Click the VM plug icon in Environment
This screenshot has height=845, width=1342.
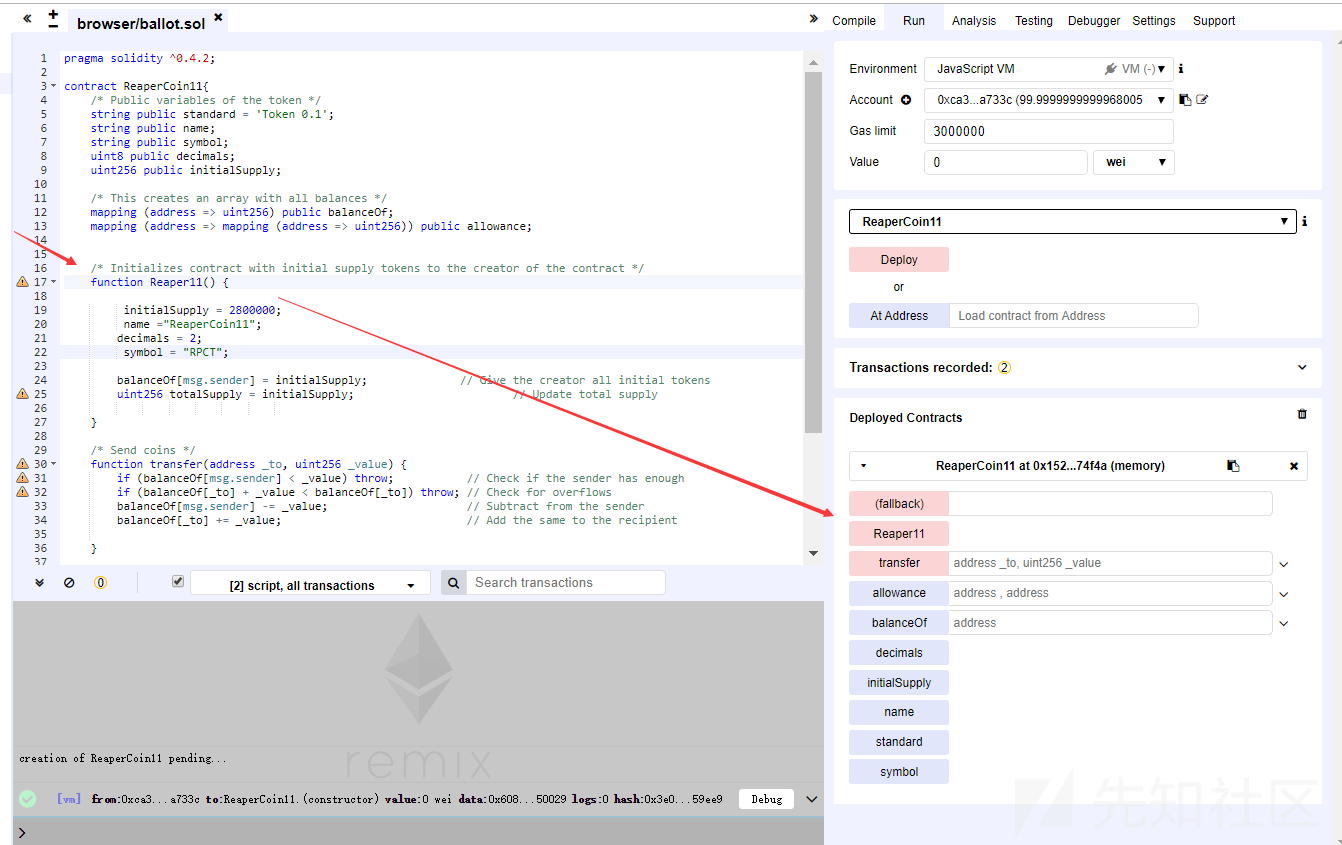(1110, 69)
